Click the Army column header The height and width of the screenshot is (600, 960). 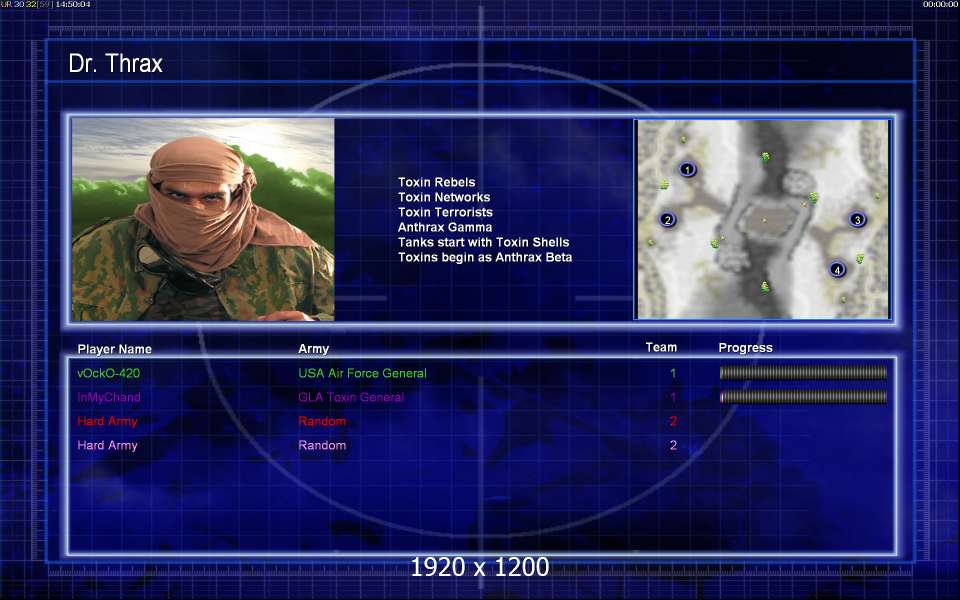(x=313, y=348)
